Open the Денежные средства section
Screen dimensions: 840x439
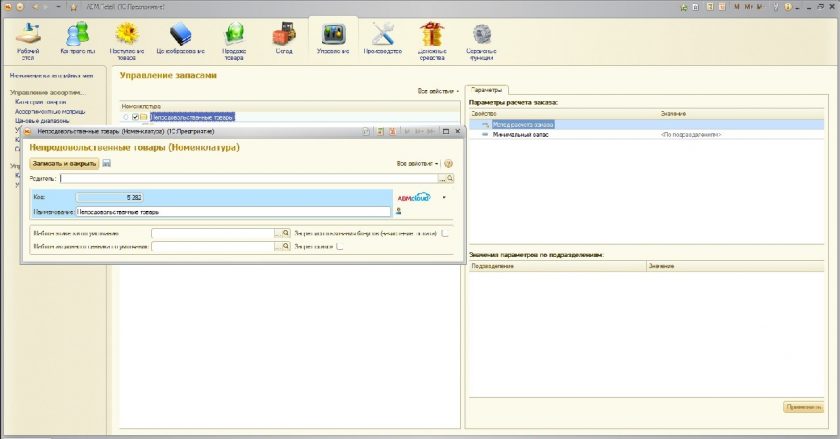[432, 41]
